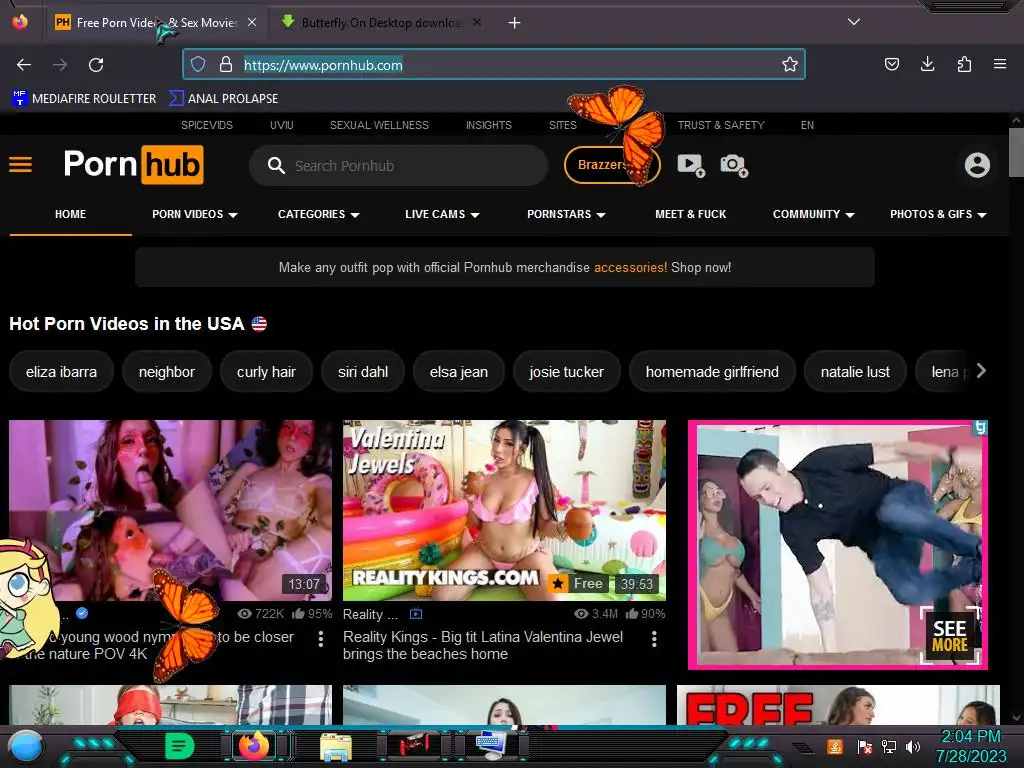Open options dots for first video

321,639
